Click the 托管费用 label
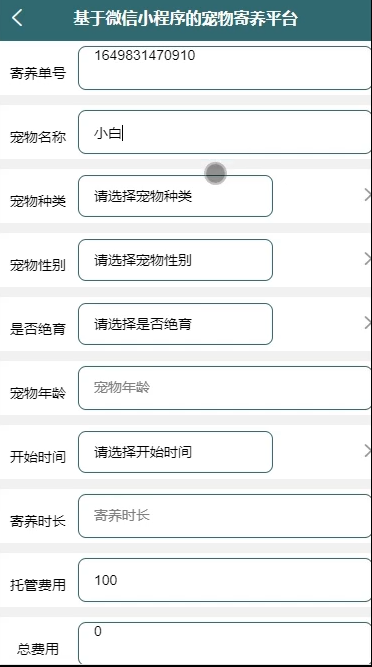Image resolution: width=372 pixels, height=667 pixels. [x=38, y=585]
